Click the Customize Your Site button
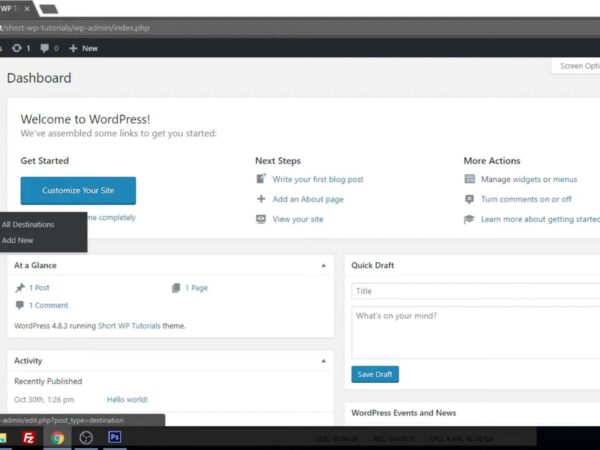 click(x=78, y=190)
